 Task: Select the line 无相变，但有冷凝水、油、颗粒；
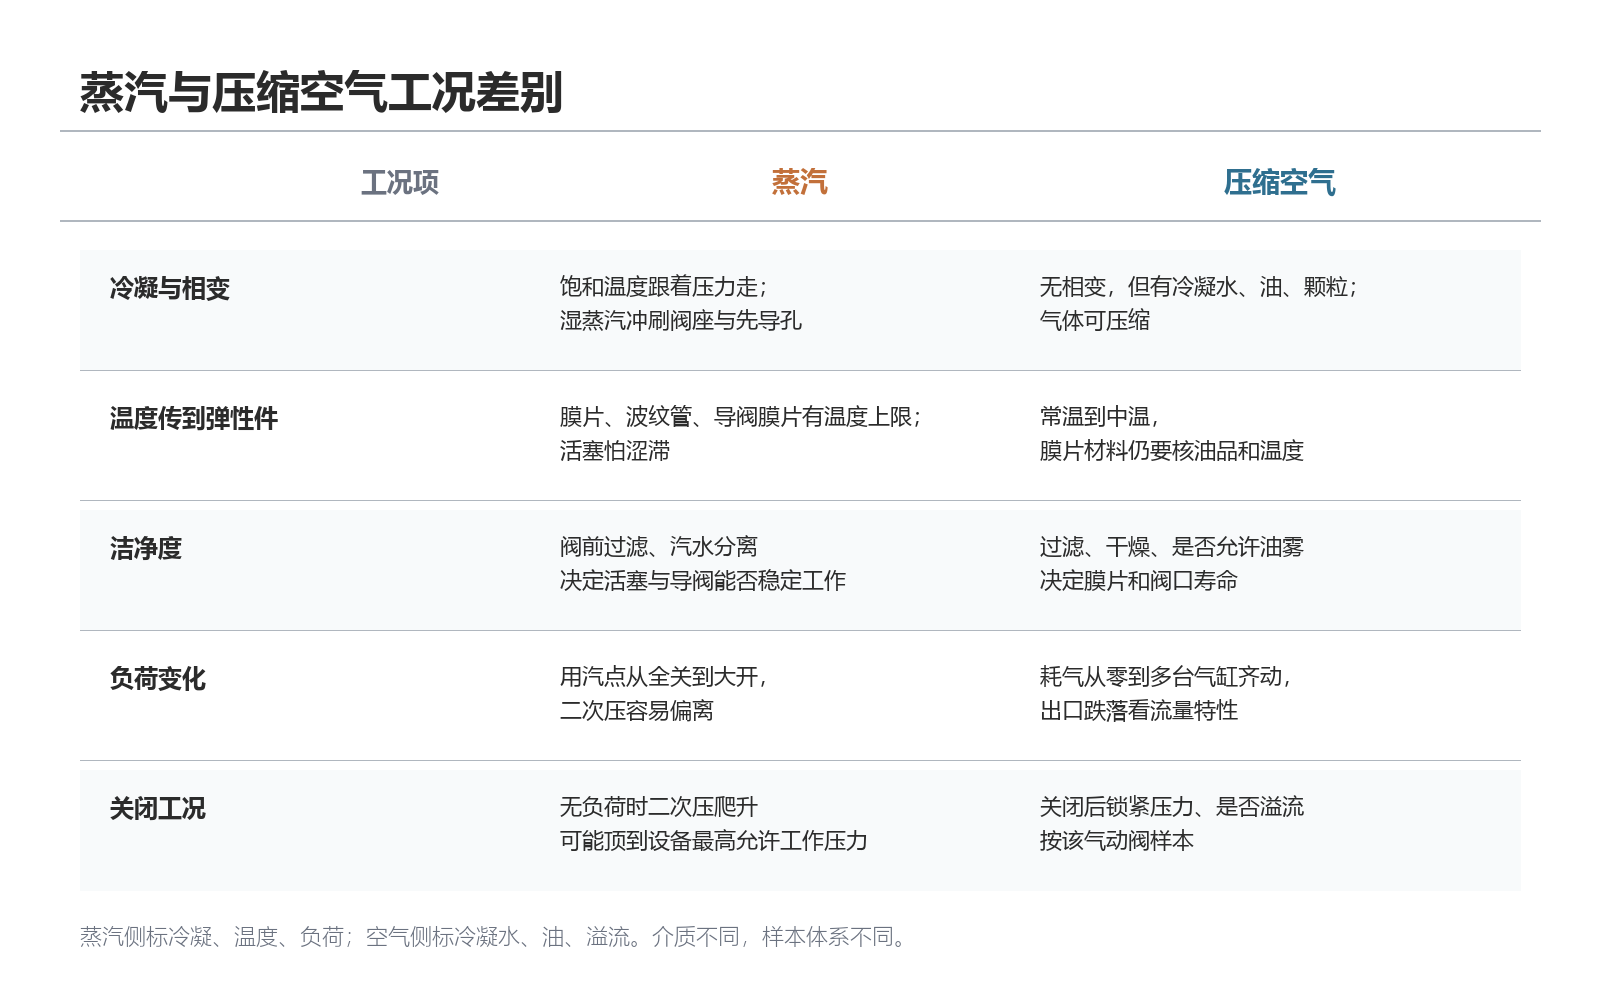click(x=1199, y=287)
